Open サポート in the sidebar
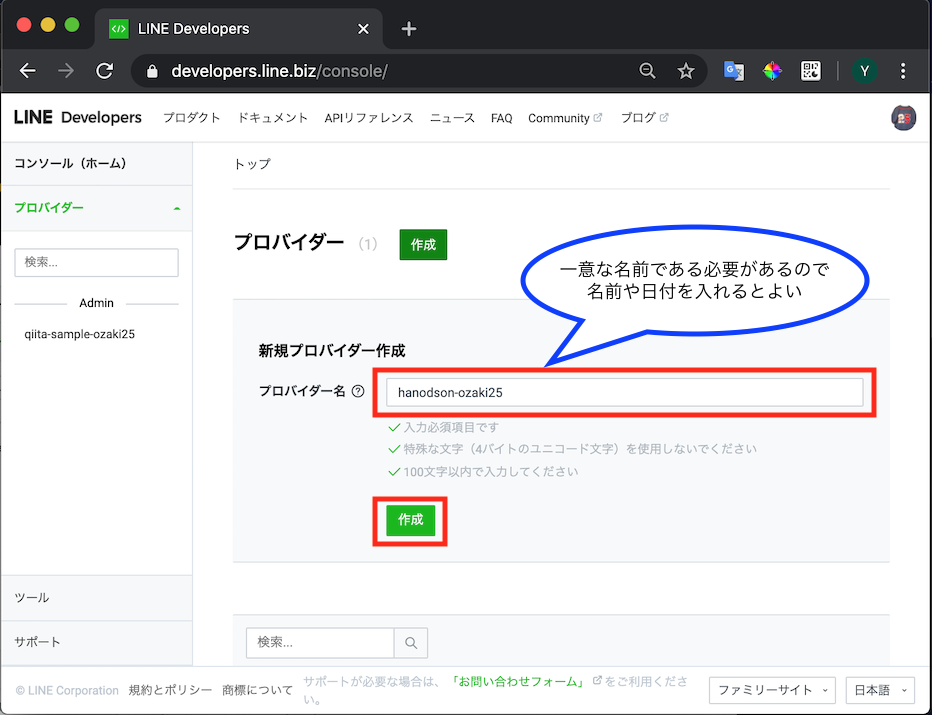This screenshot has height=715, width=932. (x=96, y=642)
